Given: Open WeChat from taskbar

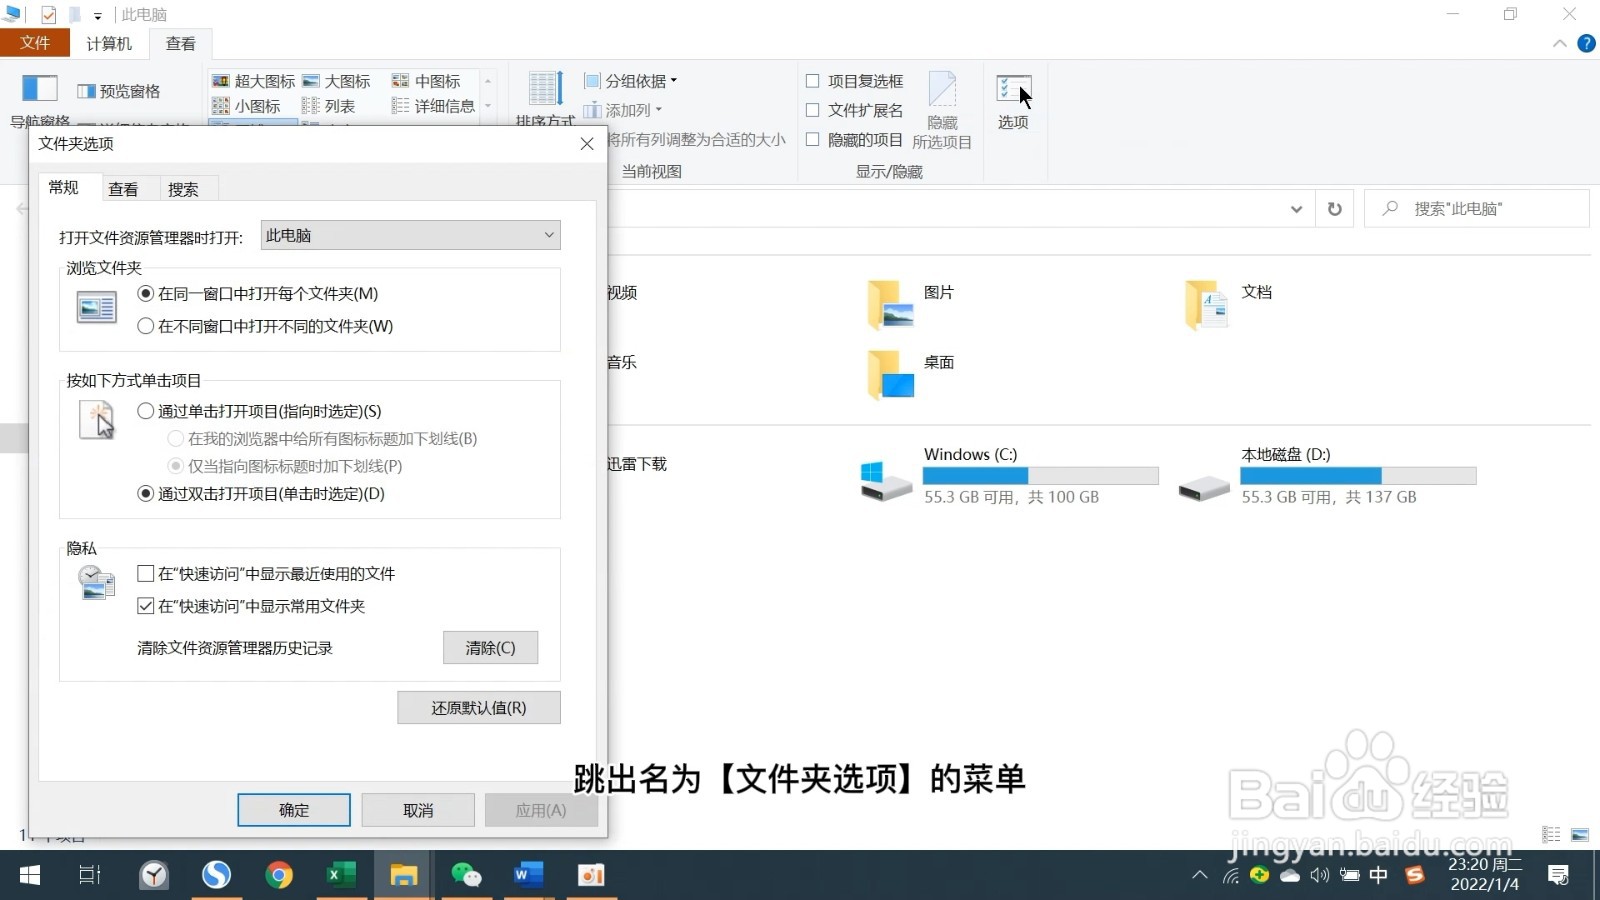Looking at the screenshot, I should click(x=466, y=875).
